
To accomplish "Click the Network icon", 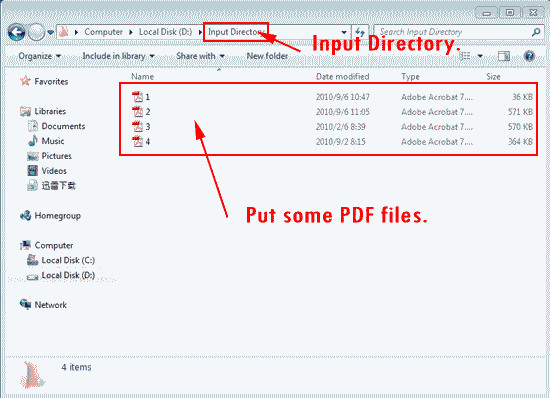I will tap(26, 304).
